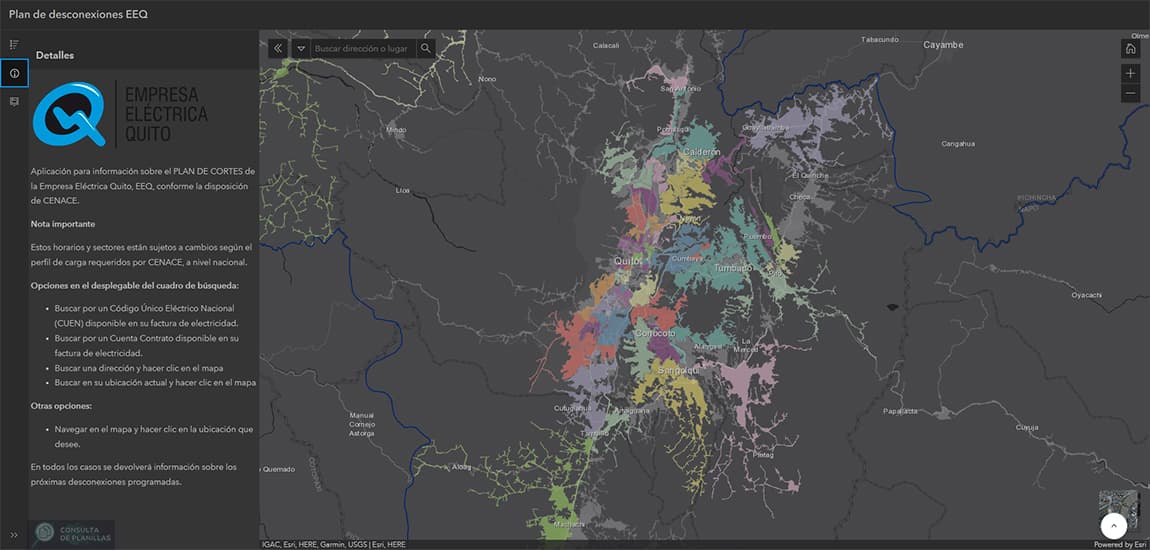
Task: Zoom in with the plus button
Action: tap(1130, 73)
